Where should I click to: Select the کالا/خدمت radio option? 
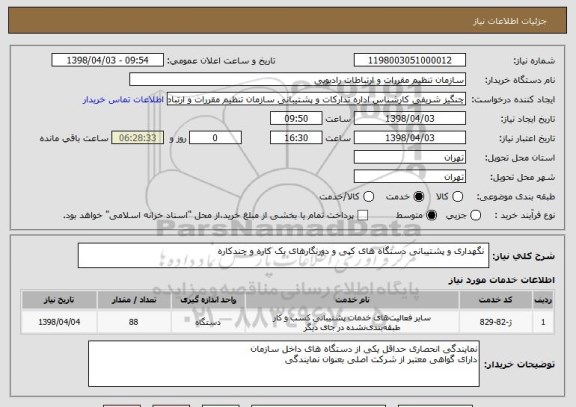tap(368, 197)
